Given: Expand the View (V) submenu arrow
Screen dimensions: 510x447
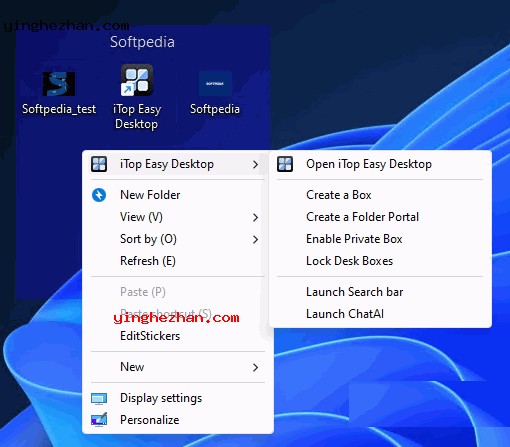Looking at the screenshot, I should [255, 217].
